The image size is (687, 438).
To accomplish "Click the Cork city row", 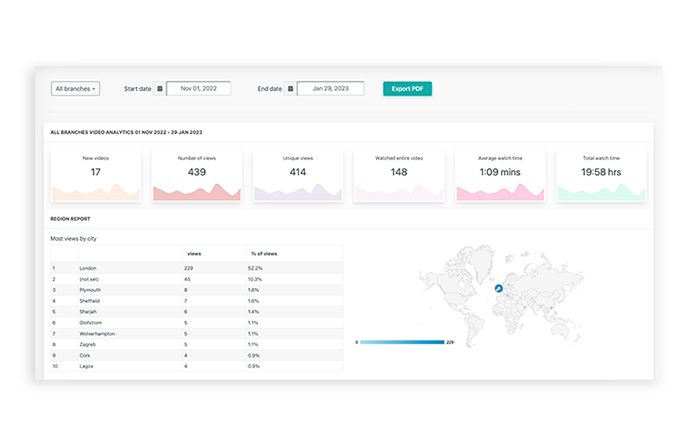I will click(197, 355).
